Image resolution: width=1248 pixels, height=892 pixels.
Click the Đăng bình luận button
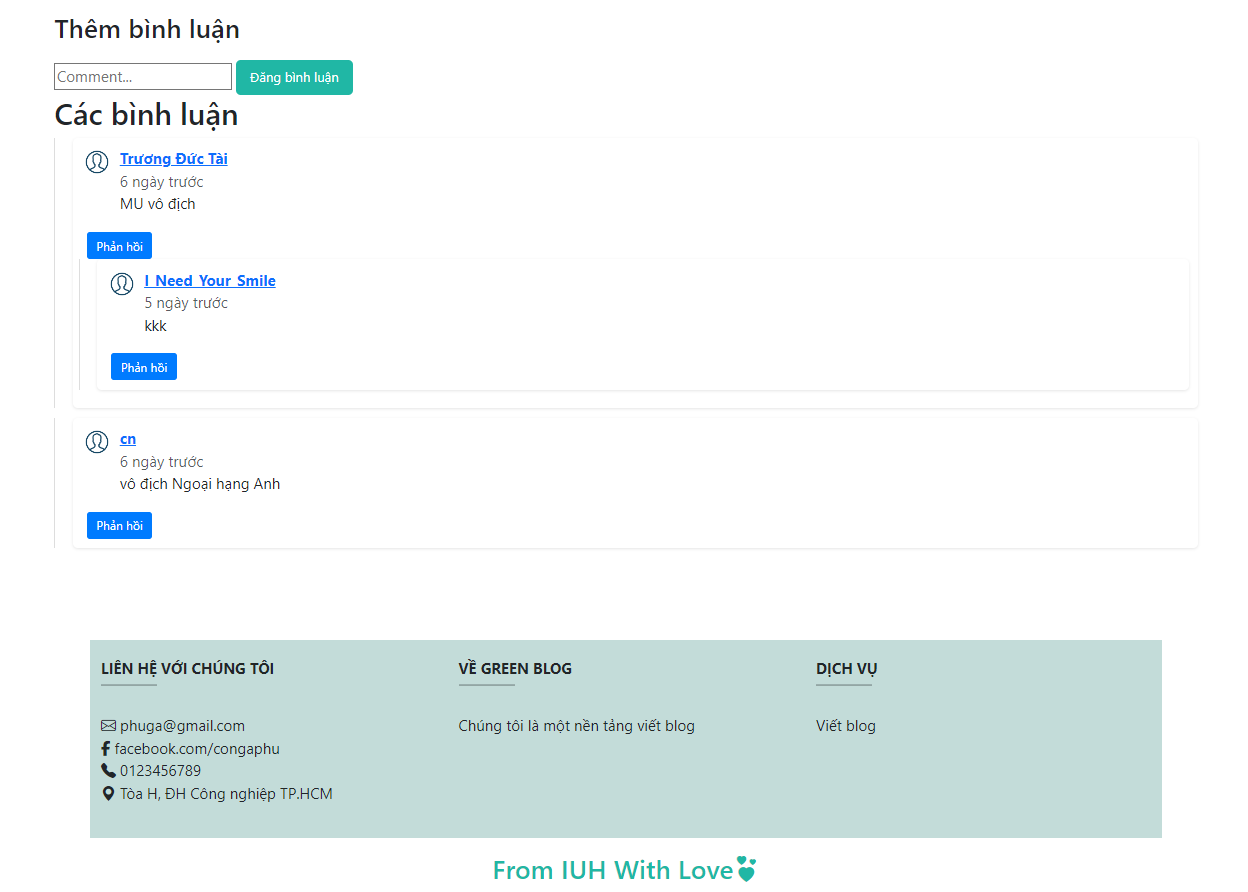point(294,77)
